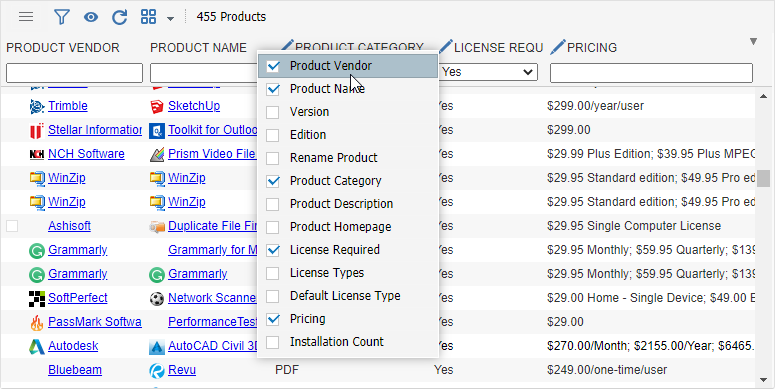The image size is (775, 389).
Task: Check the Installation Count column checkbox
Action: (272, 342)
